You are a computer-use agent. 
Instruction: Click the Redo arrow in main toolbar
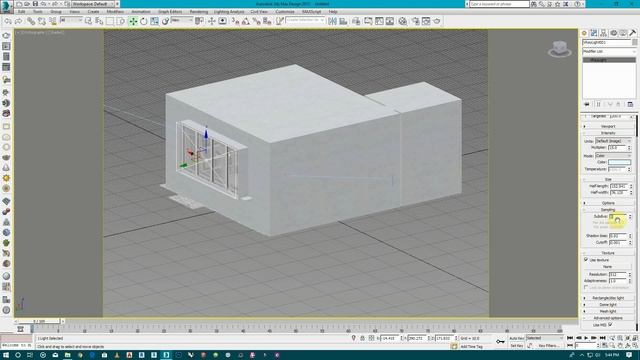(18, 21)
